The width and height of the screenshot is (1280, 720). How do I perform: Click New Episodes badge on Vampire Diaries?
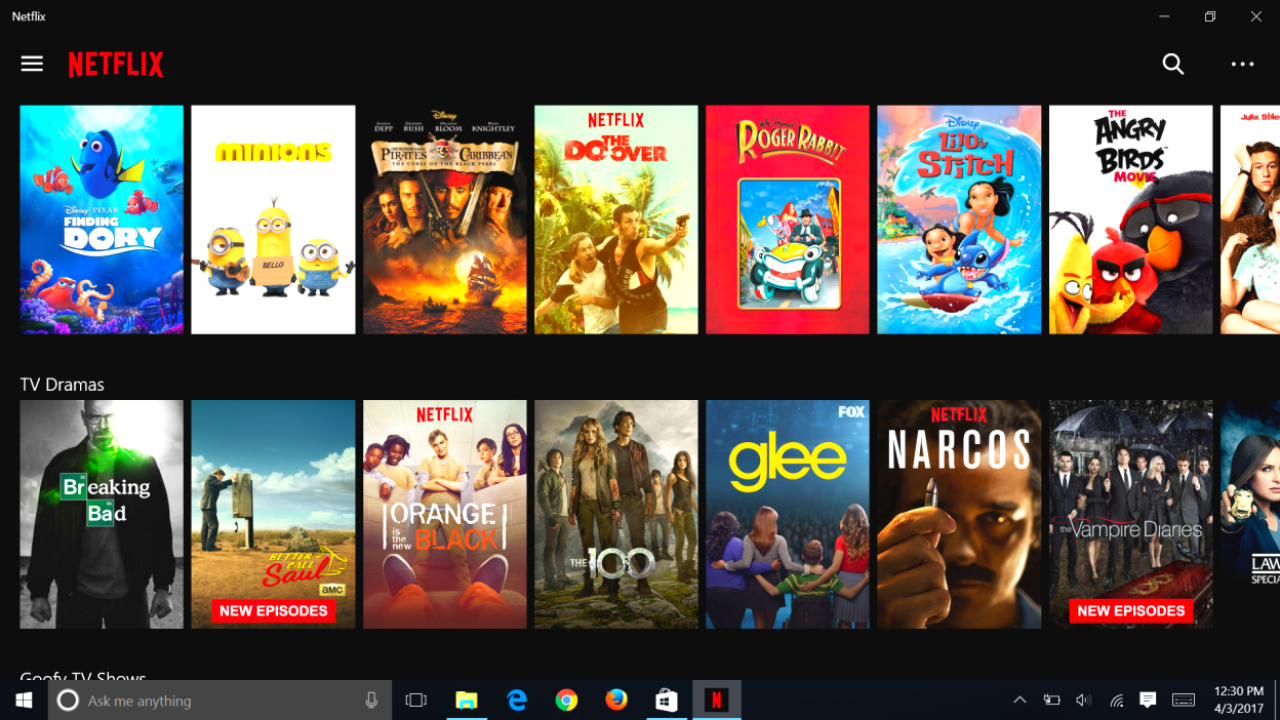point(1131,611)
